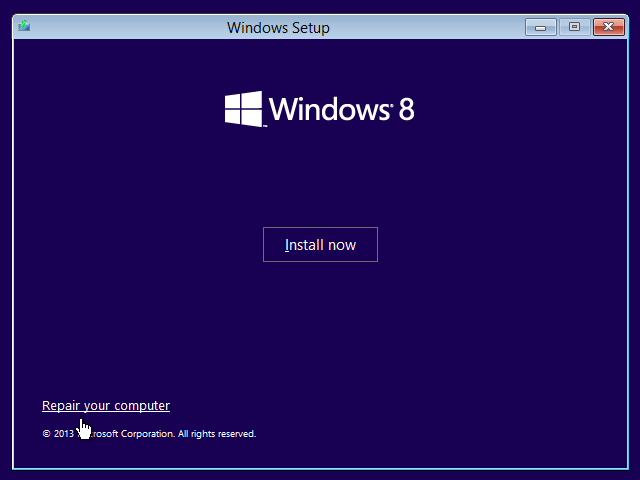Open the Windows Setup system menu icon
Viewport: 640px width, 480px height.
[24, 27]
